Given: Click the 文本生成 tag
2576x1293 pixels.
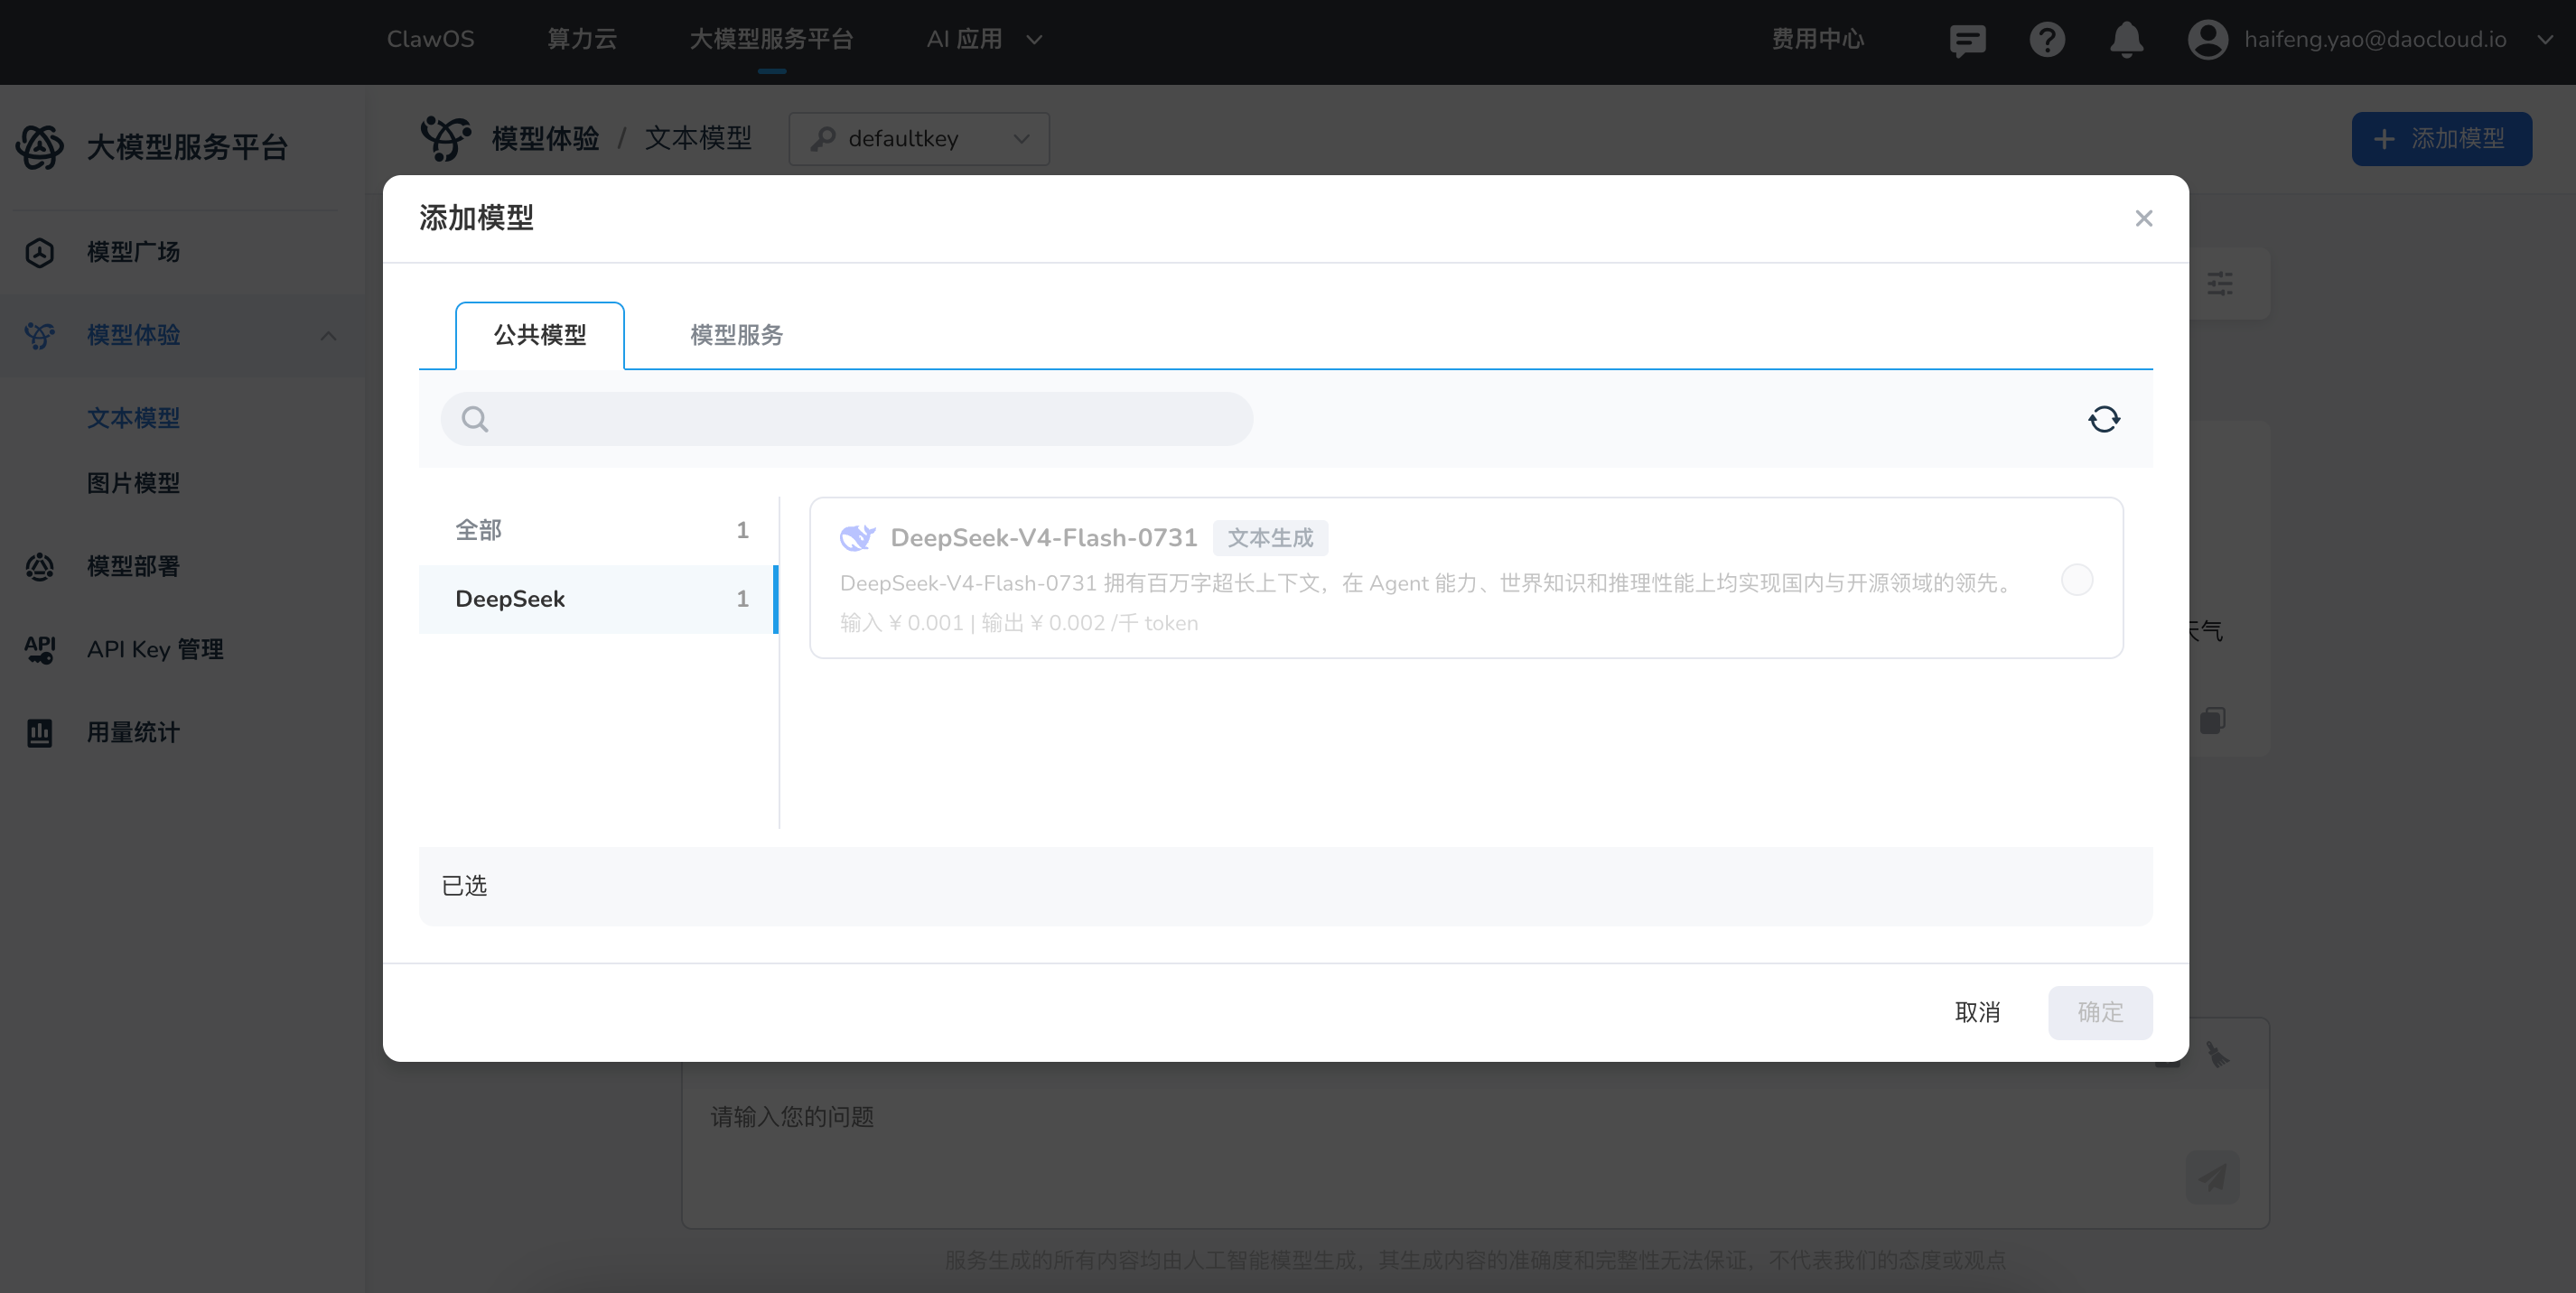Looking at the screenshot, I should pos(1270,538).
